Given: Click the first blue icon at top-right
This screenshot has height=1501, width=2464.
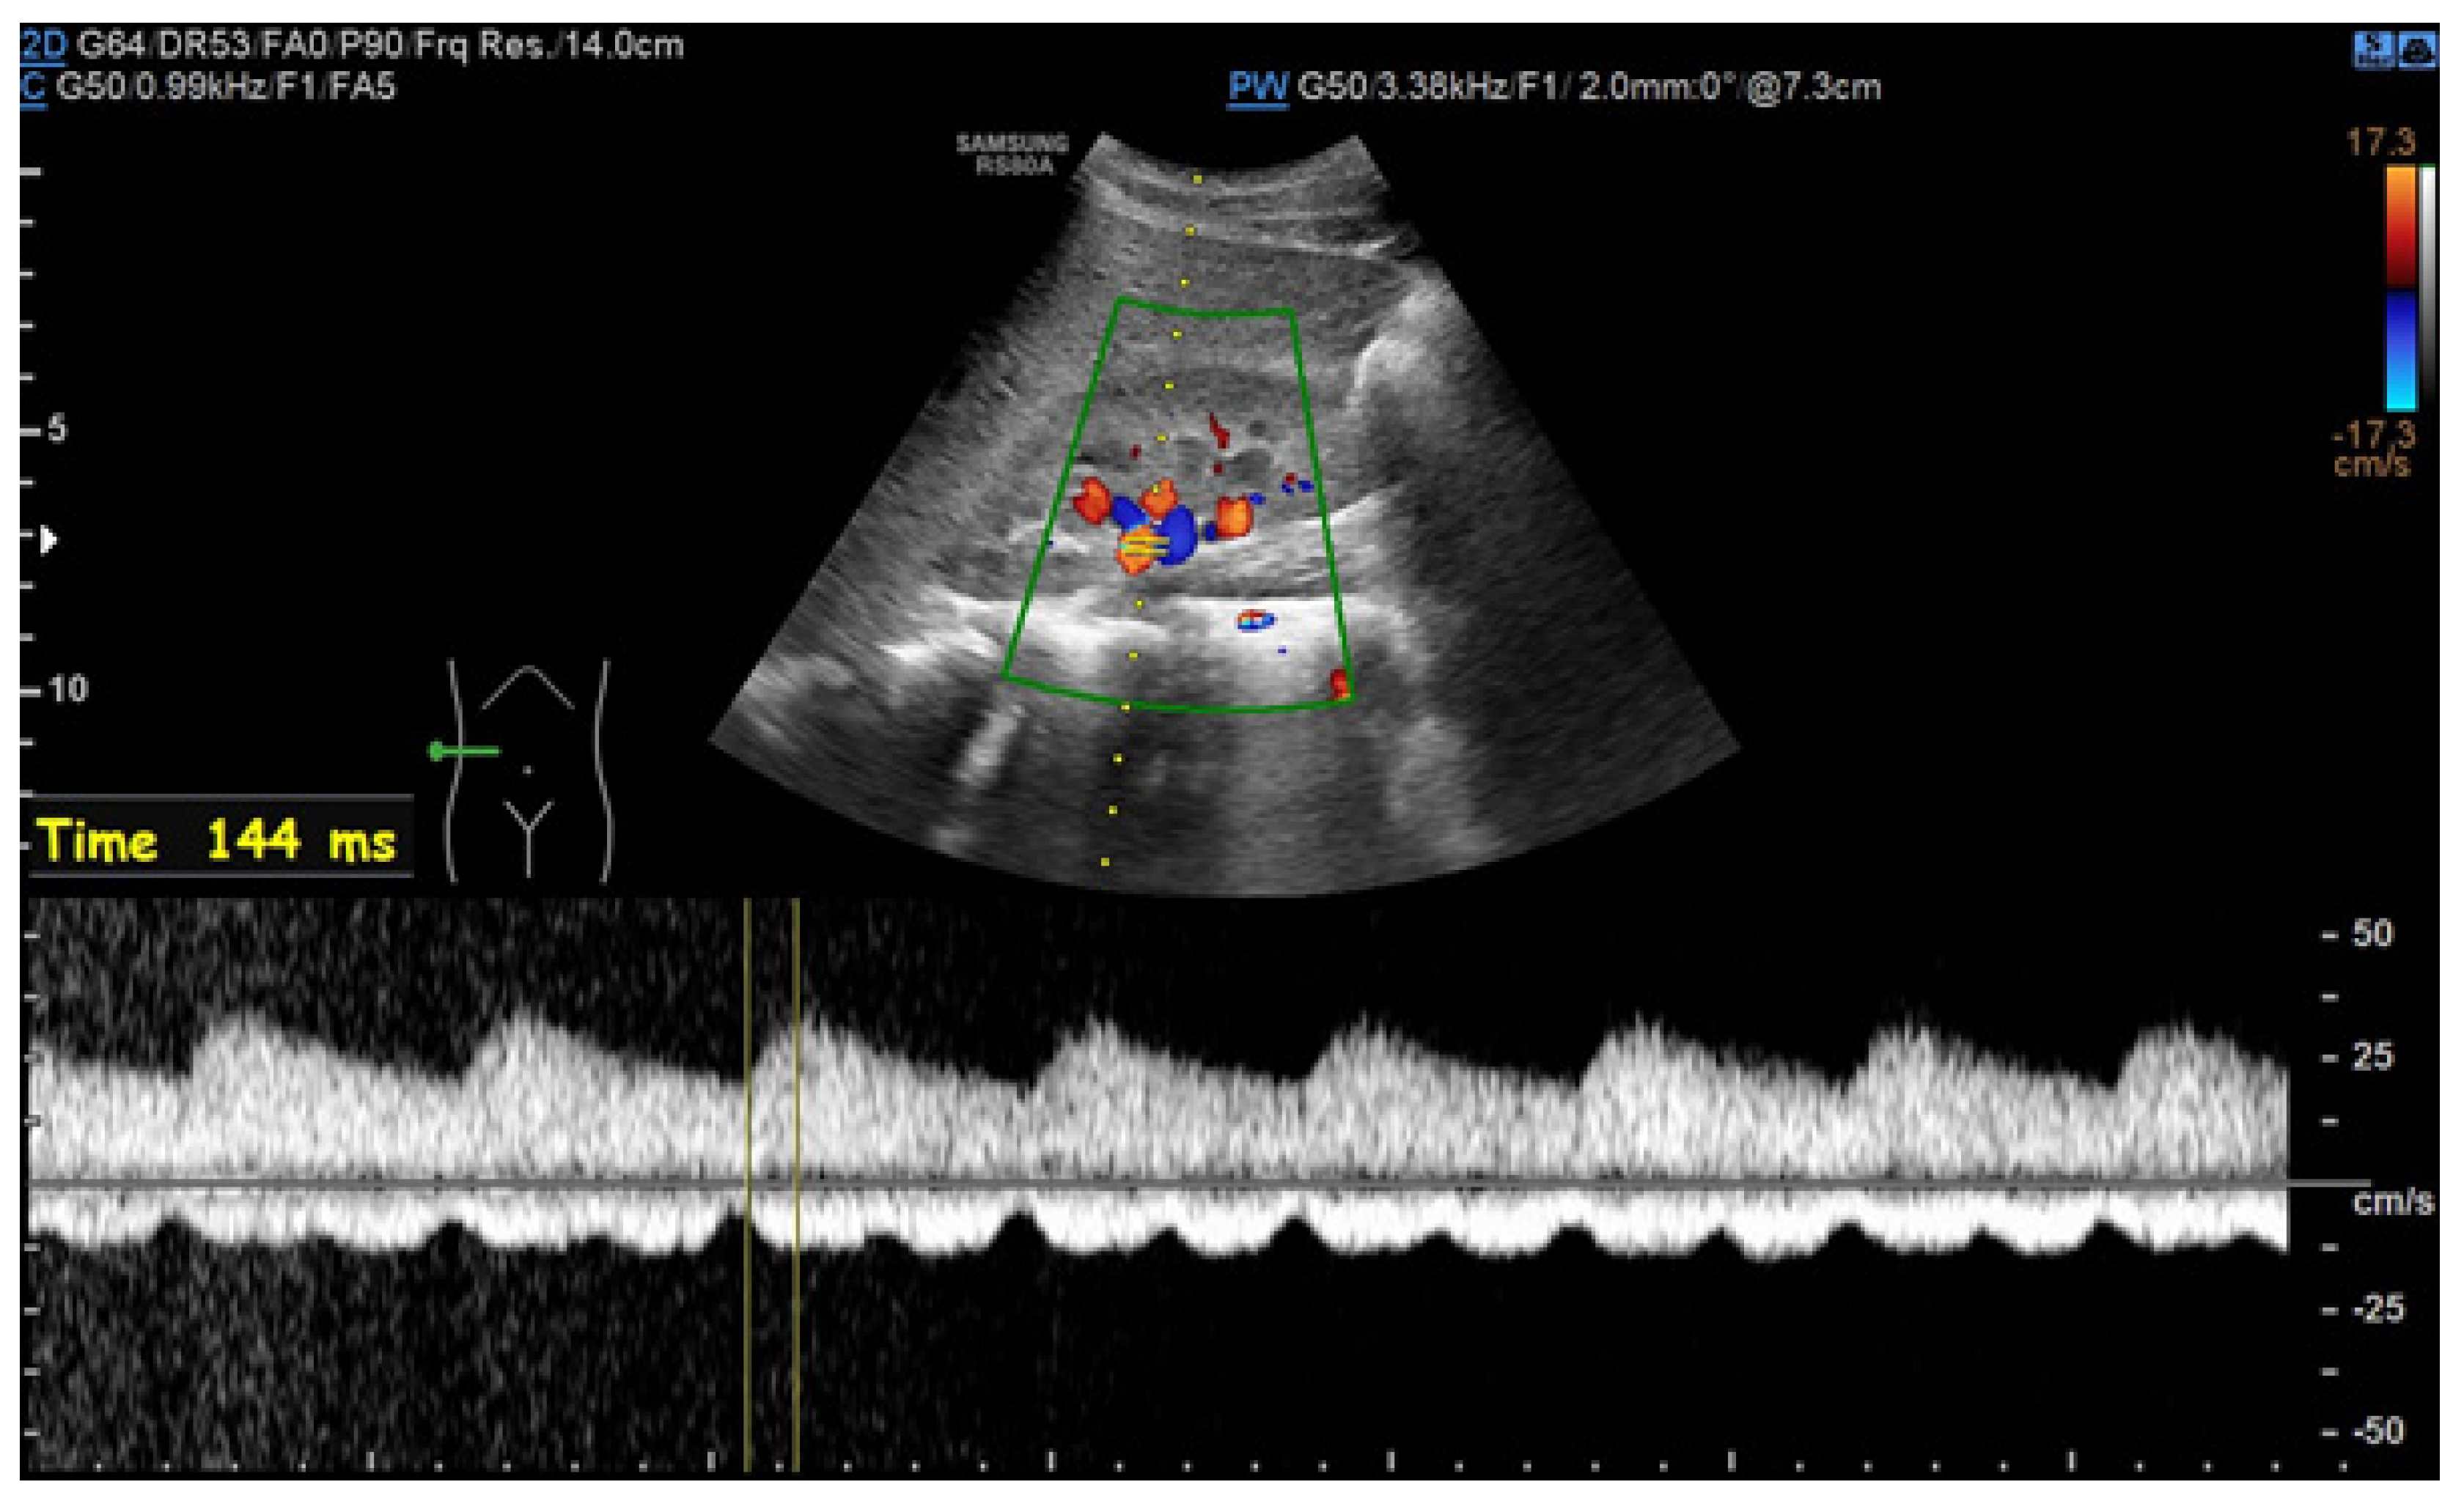Looking at the screenshot, I should pyautogui.click(x=2373, y=50).
